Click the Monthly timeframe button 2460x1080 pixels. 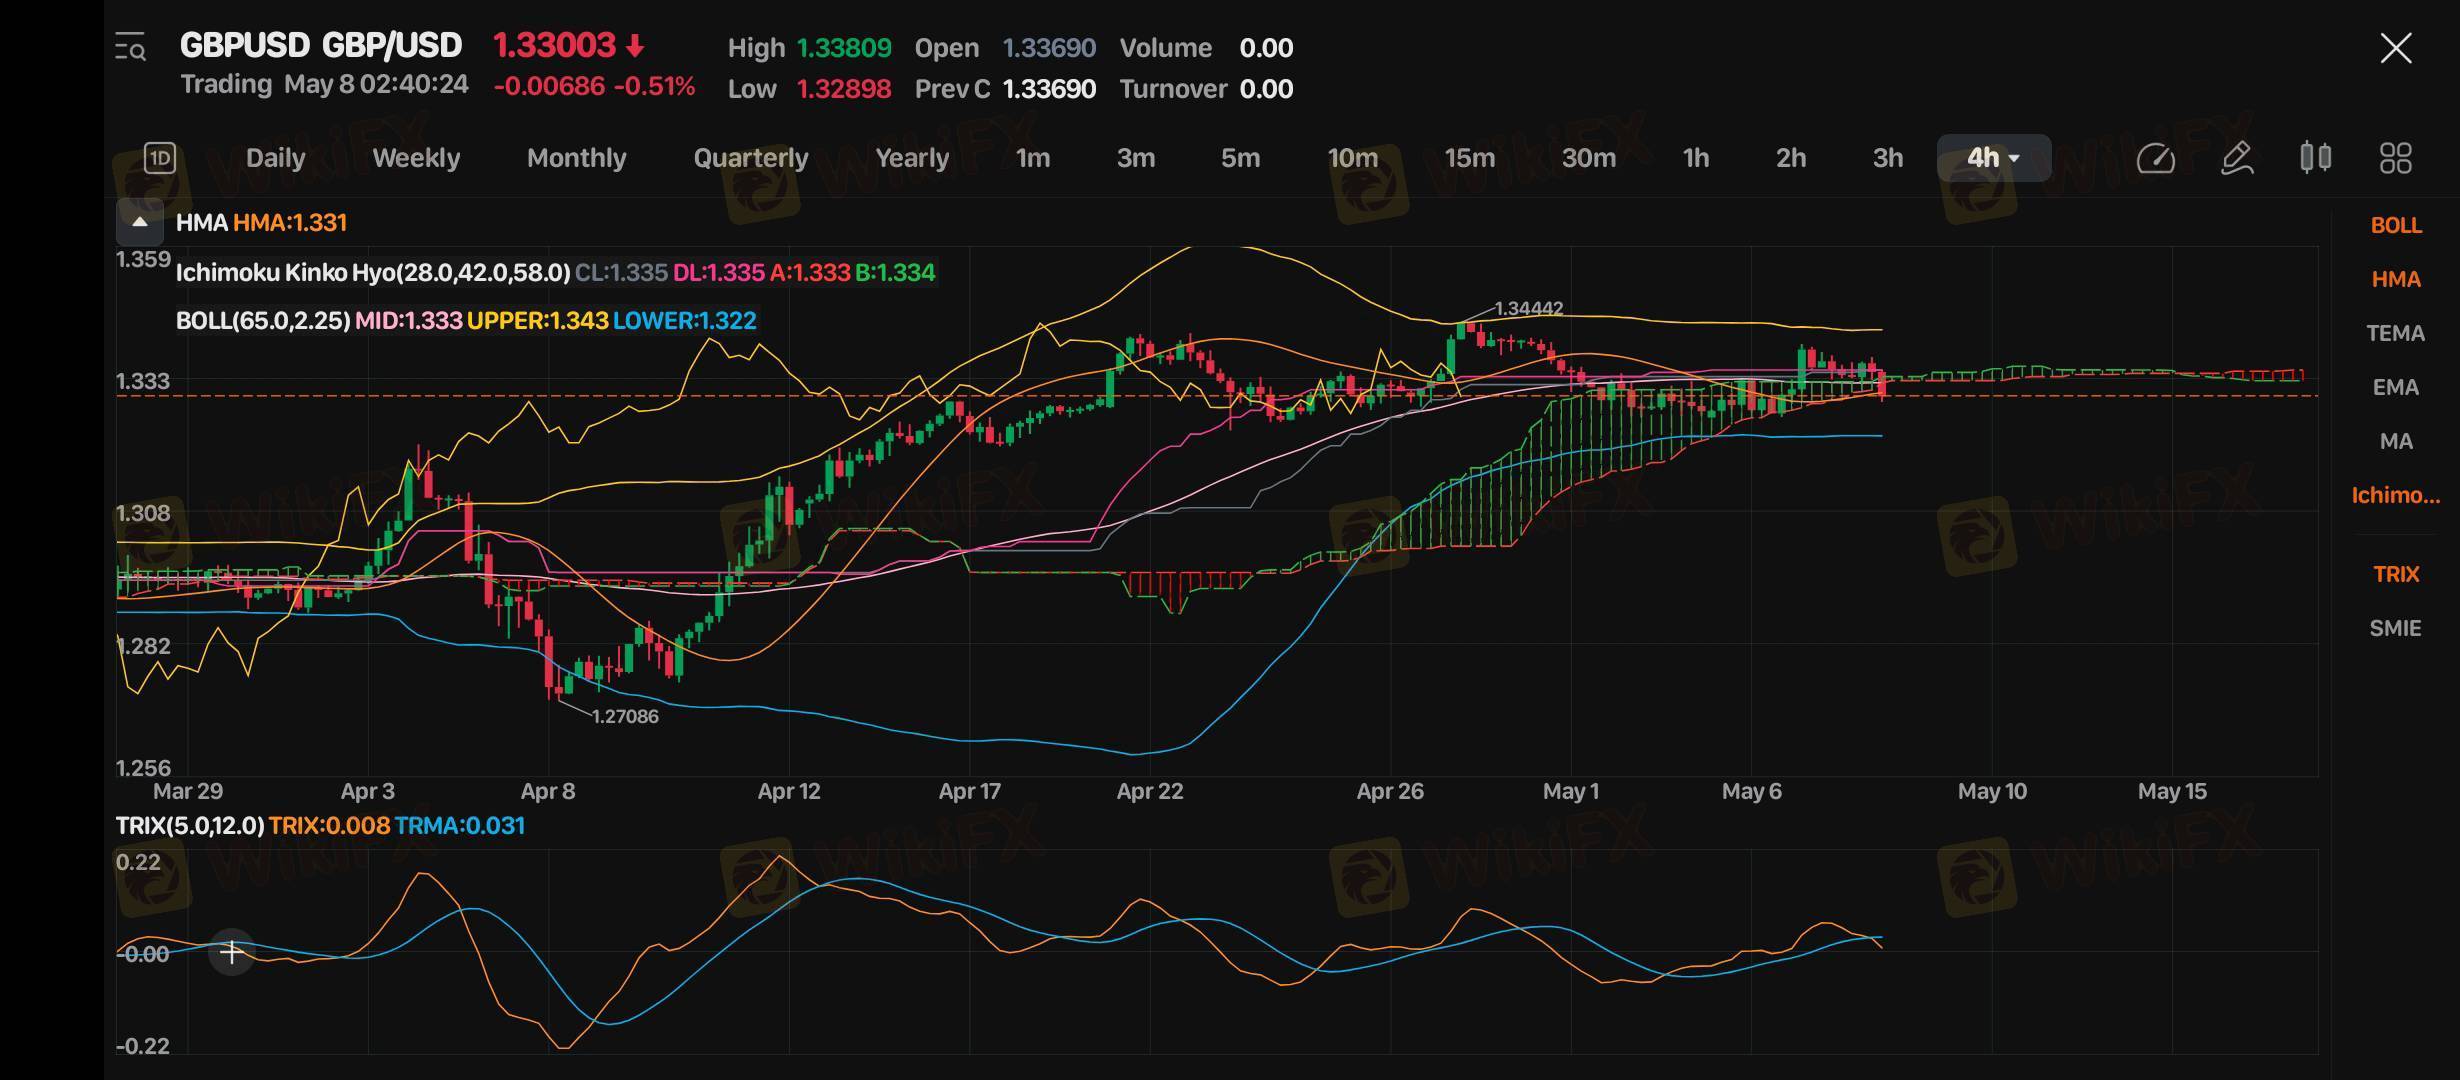click(576, 158)
